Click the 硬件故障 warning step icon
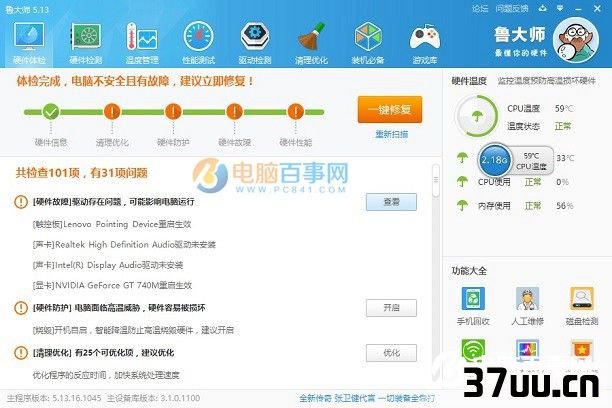Image resolution: width=612 pixels, height=408 pixels. [234, 112]
